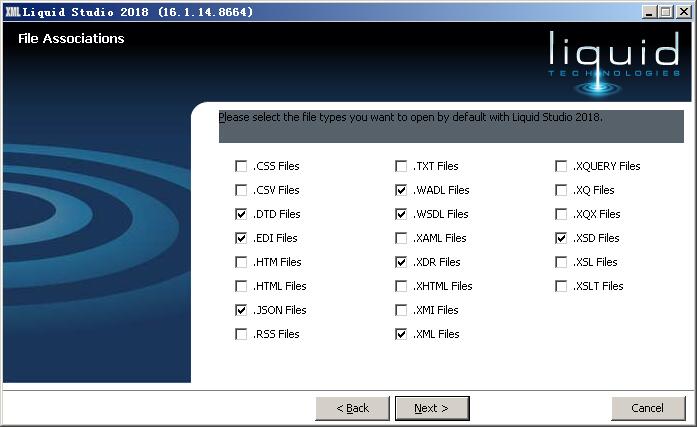
Task: Check the .XSL Files box
Action: [x=561, y=262]
